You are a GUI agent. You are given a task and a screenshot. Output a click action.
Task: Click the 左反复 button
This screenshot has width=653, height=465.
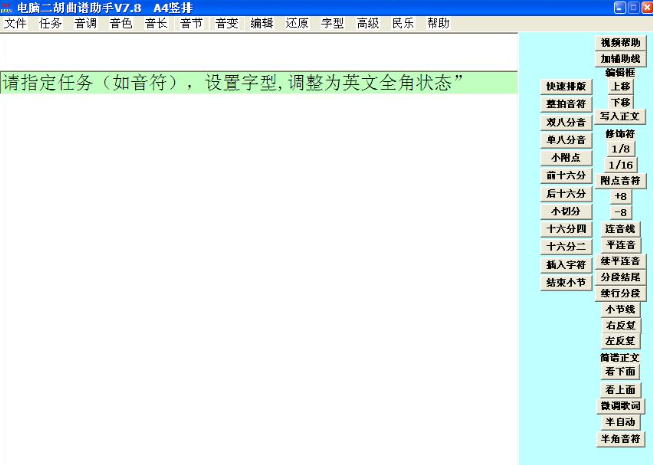click(x=621, y=341)
